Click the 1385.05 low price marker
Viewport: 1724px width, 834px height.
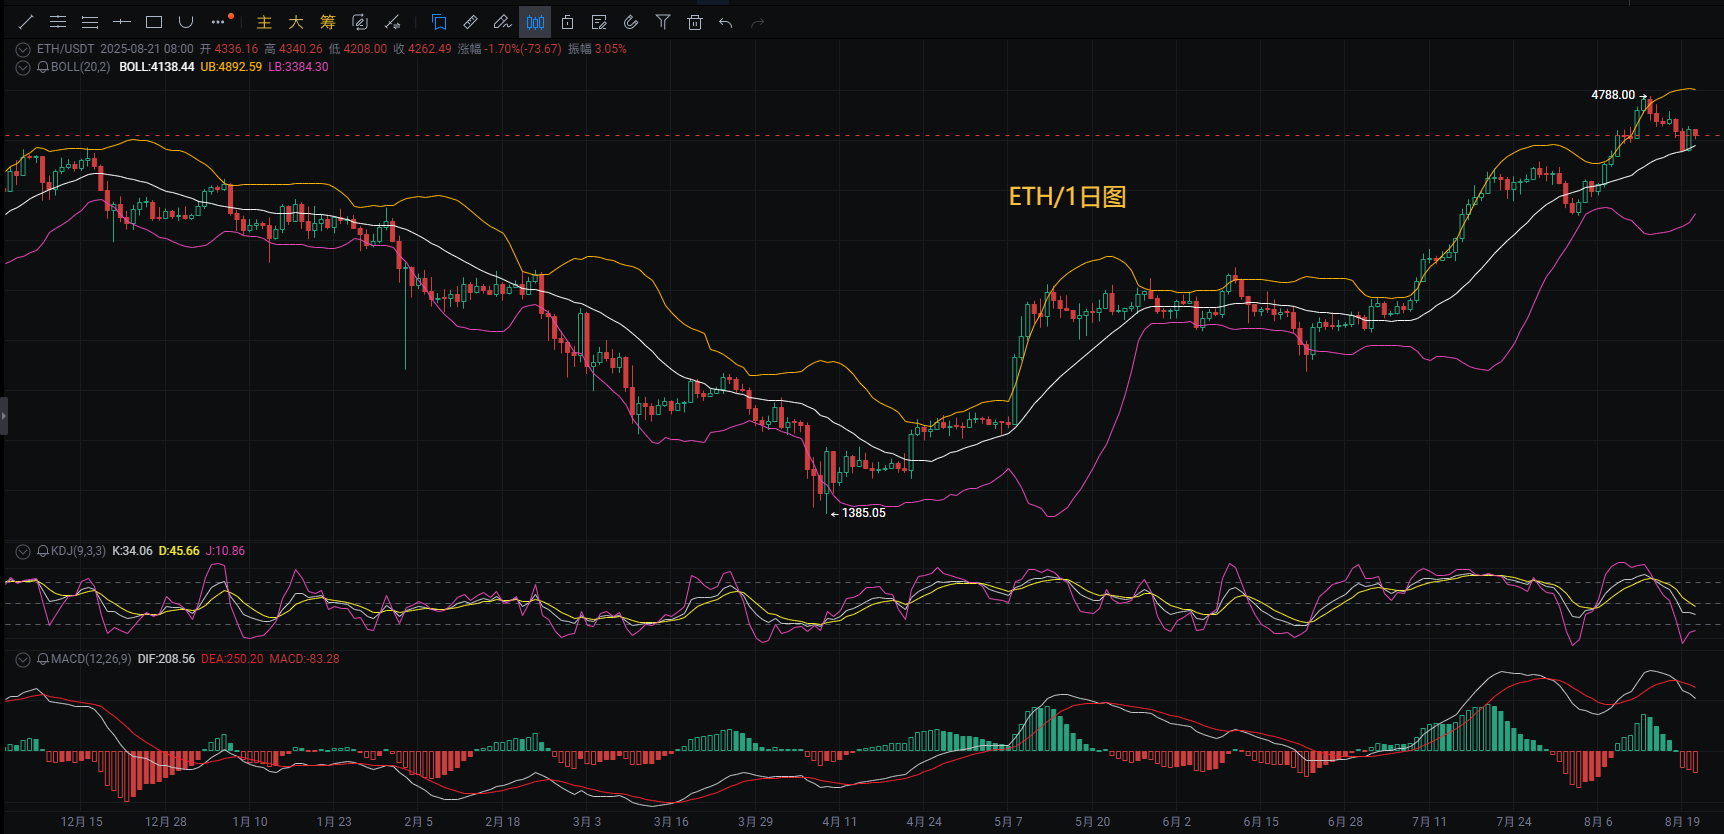(x=864, y=513)
